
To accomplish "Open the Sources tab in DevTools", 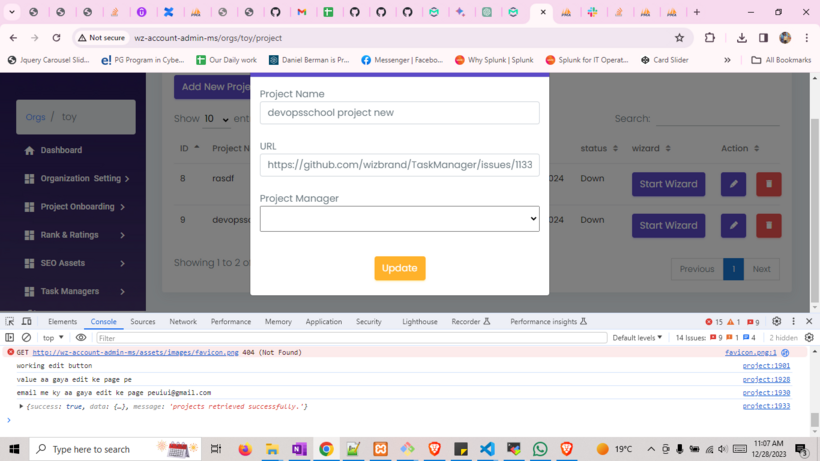I will coord(142,322).
